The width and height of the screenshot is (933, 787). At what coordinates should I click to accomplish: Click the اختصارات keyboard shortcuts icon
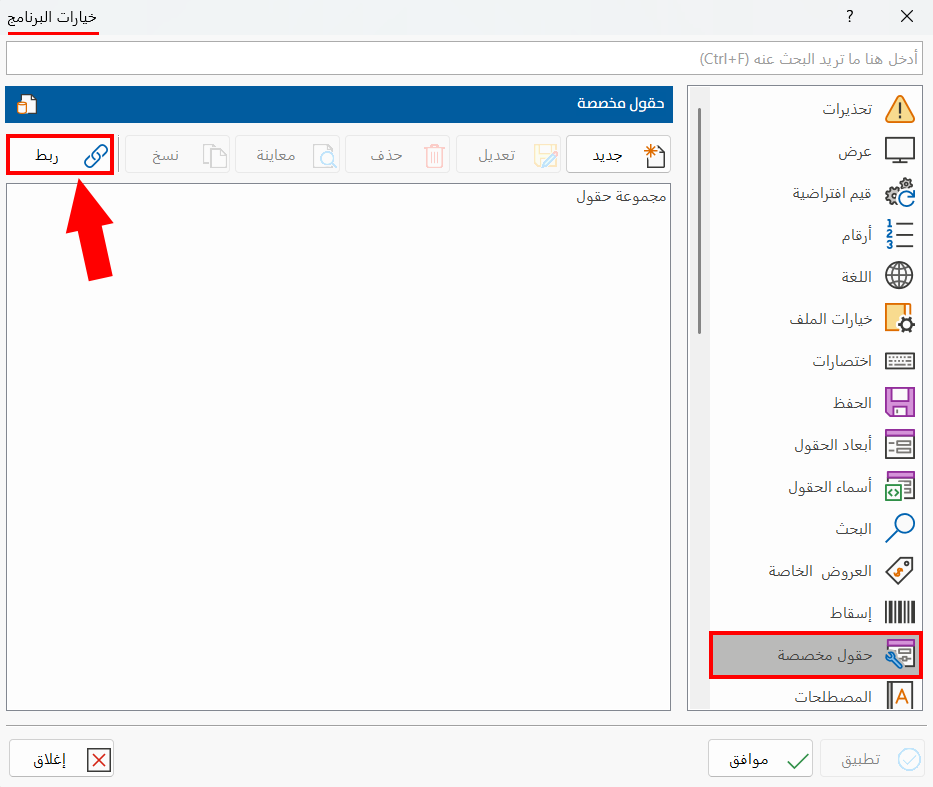pos(899,361)
